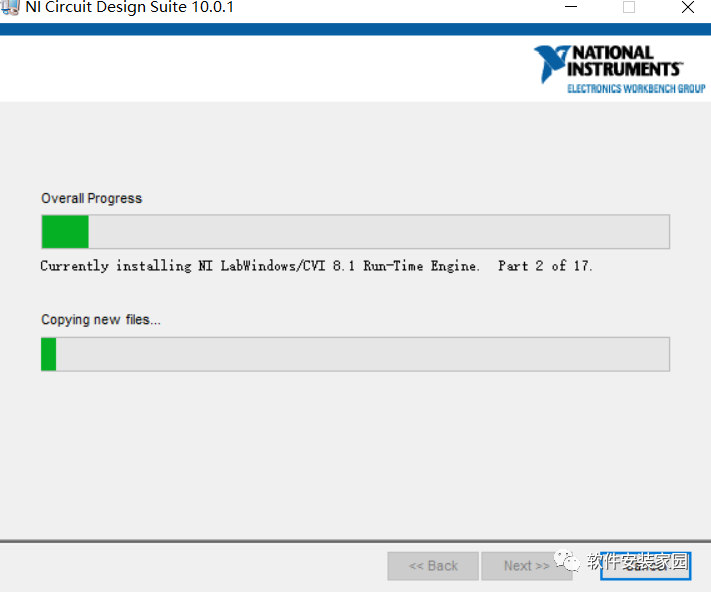711x592 pixels.
Task: Click the Overall Progress bar
Action: point(356,232)
